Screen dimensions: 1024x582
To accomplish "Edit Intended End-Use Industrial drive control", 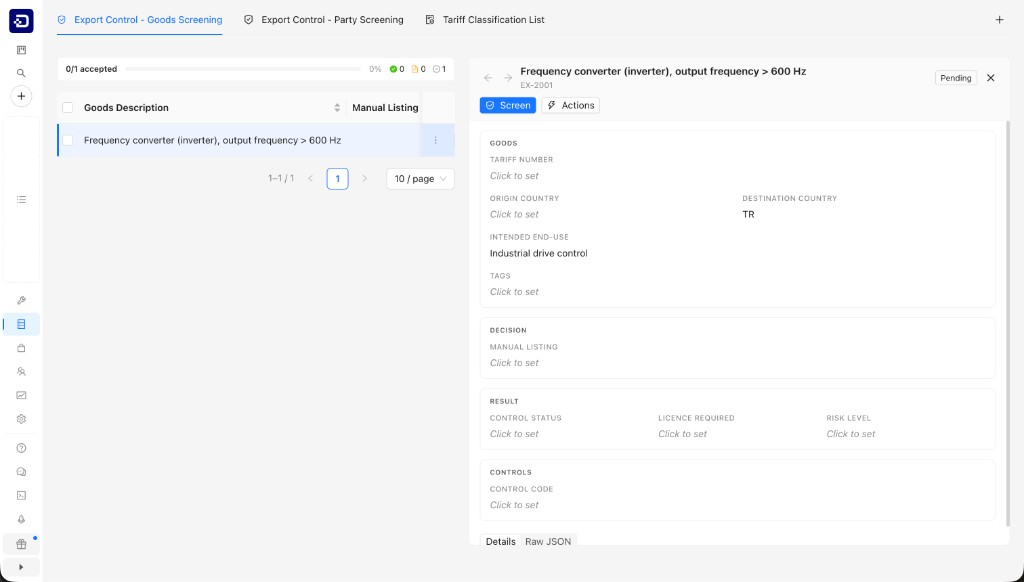I will (x=539, y=253).
